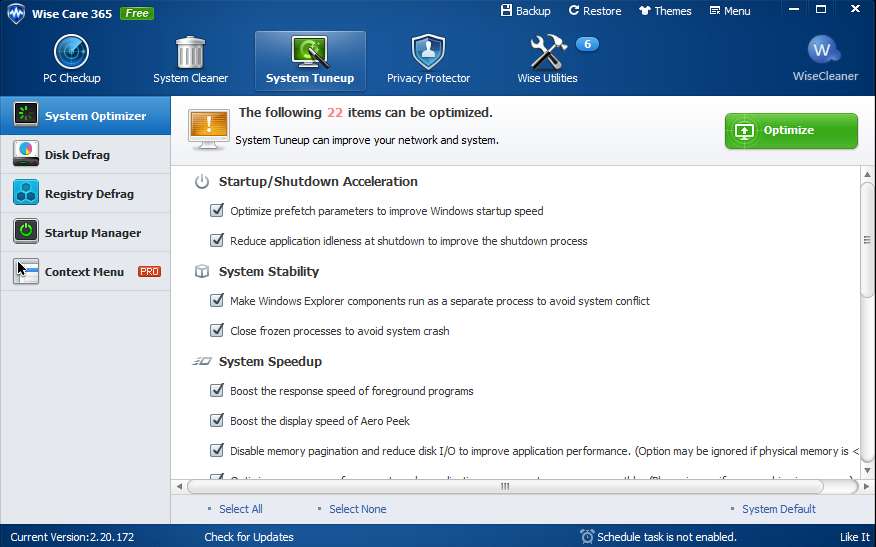Click the WiseCleaner account avatar
The image size is (876, 547).
pos(824,50)
